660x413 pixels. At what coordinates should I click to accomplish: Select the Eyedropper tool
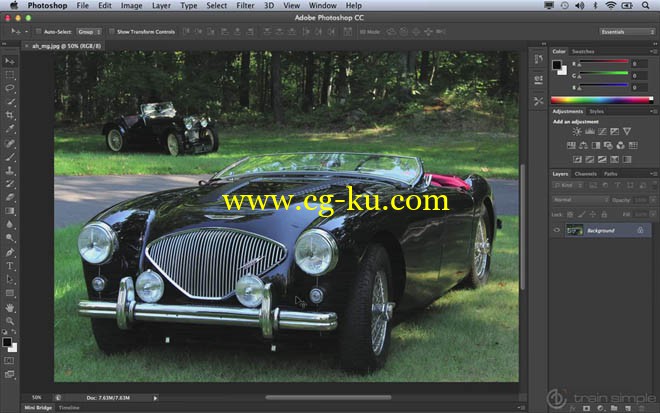[10, 129]
